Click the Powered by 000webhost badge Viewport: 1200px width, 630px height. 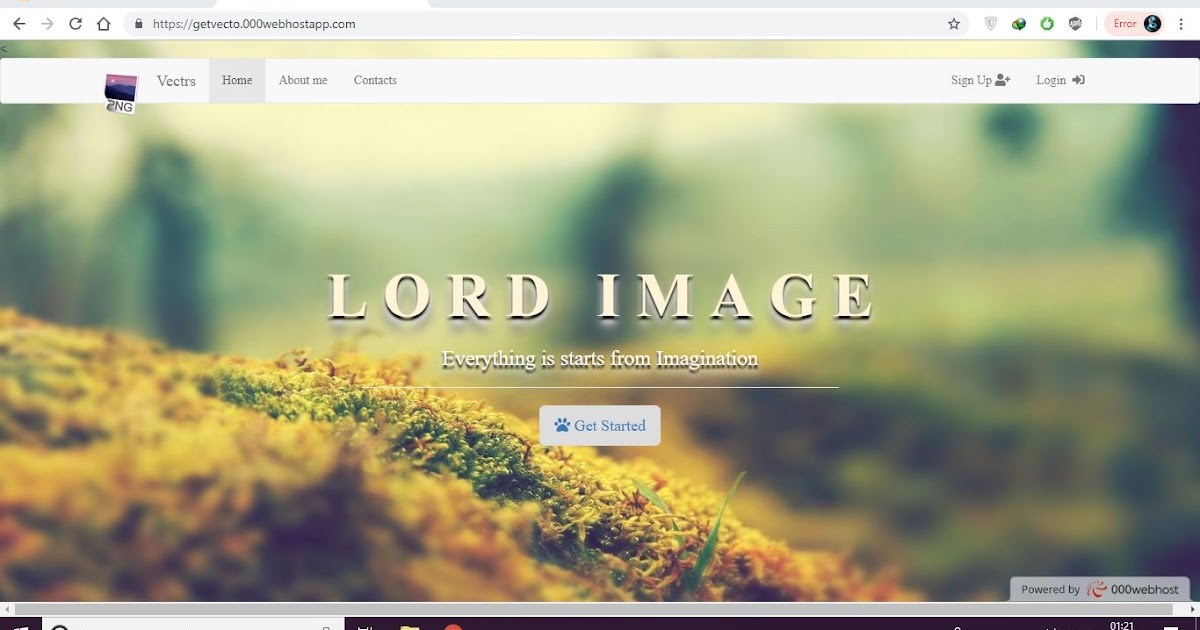point(1098,589)
